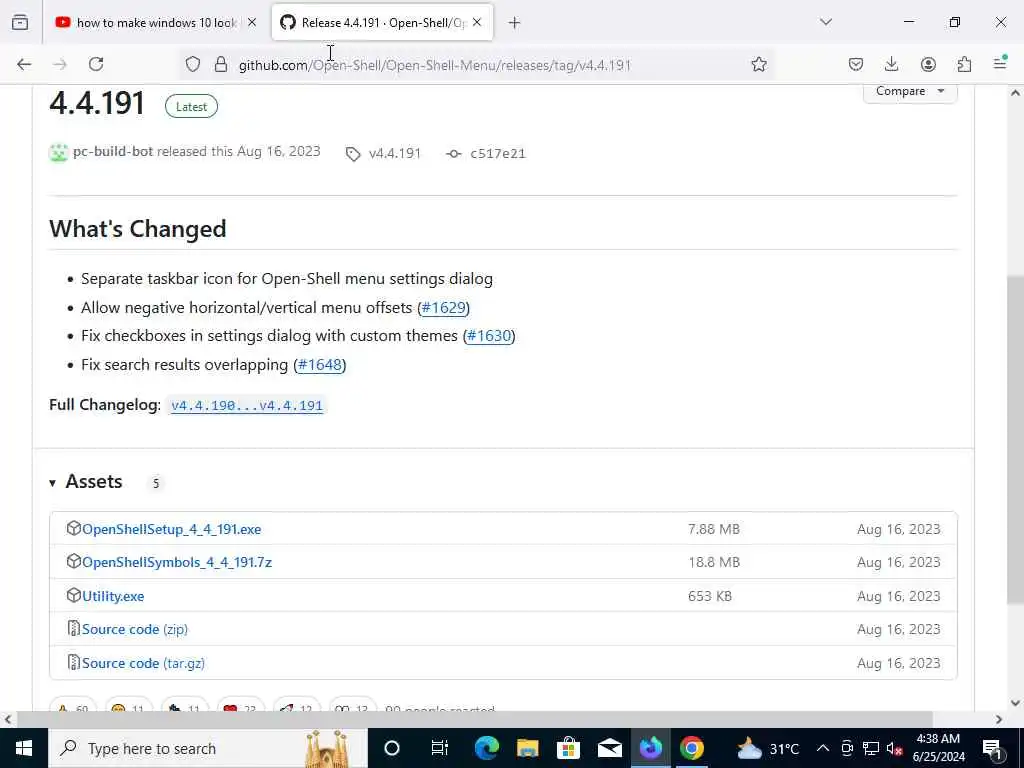Expand the list all tabs chevron

pyautogui.click(x=826, y=22)
